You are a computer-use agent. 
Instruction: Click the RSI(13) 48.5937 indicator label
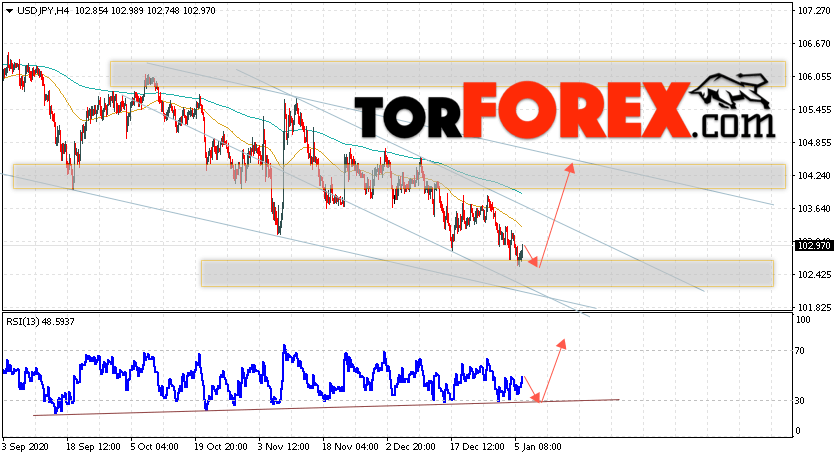(41, 322)
